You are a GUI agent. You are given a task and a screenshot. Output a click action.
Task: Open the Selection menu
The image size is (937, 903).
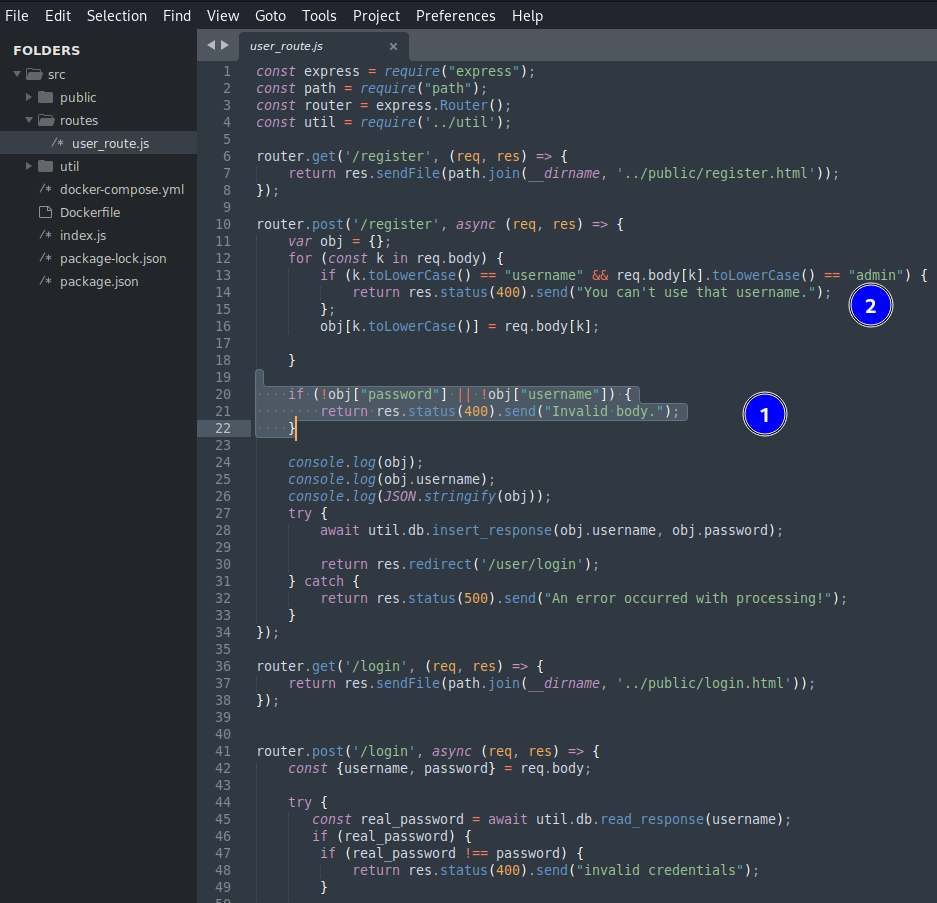pos(117,16)
